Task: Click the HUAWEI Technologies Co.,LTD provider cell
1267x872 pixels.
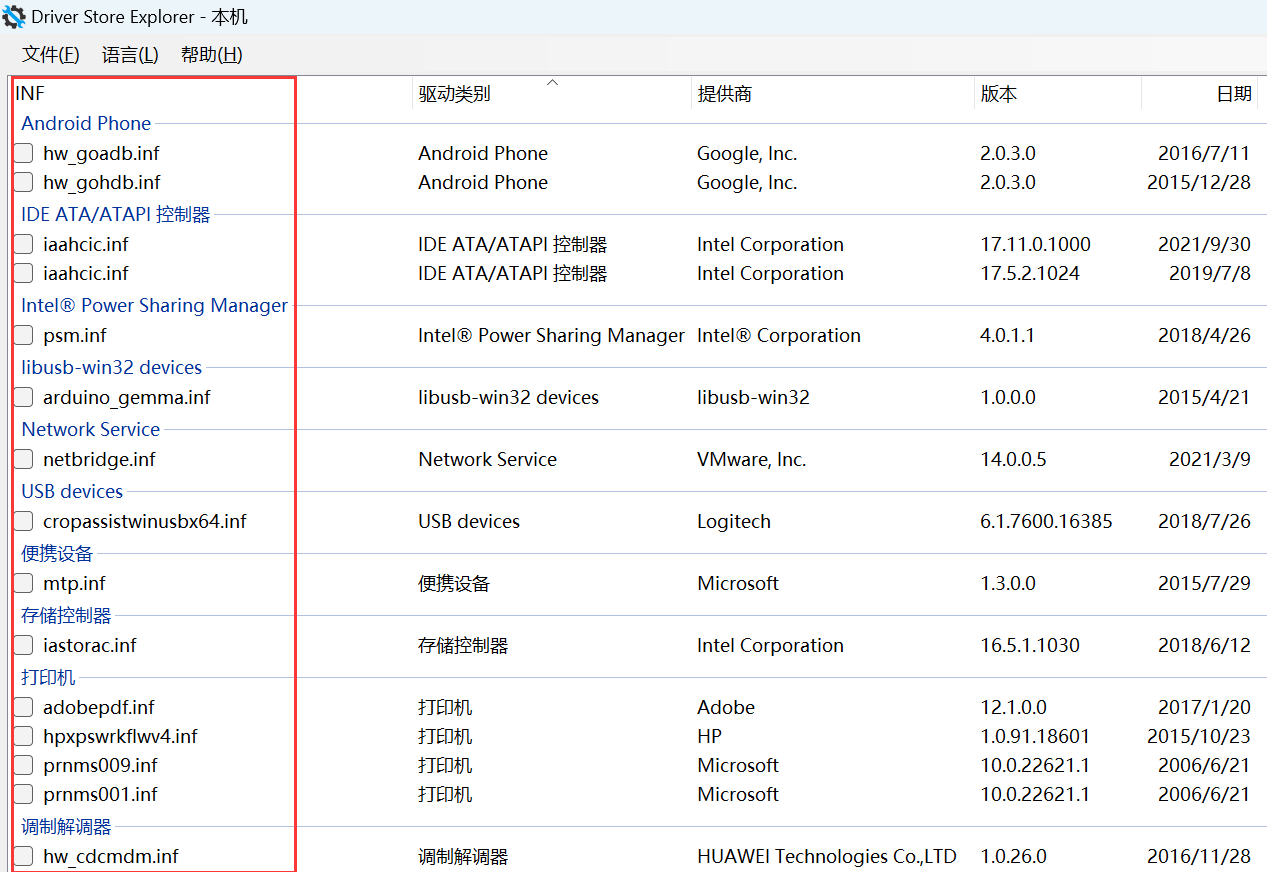Action: (827, 857)
